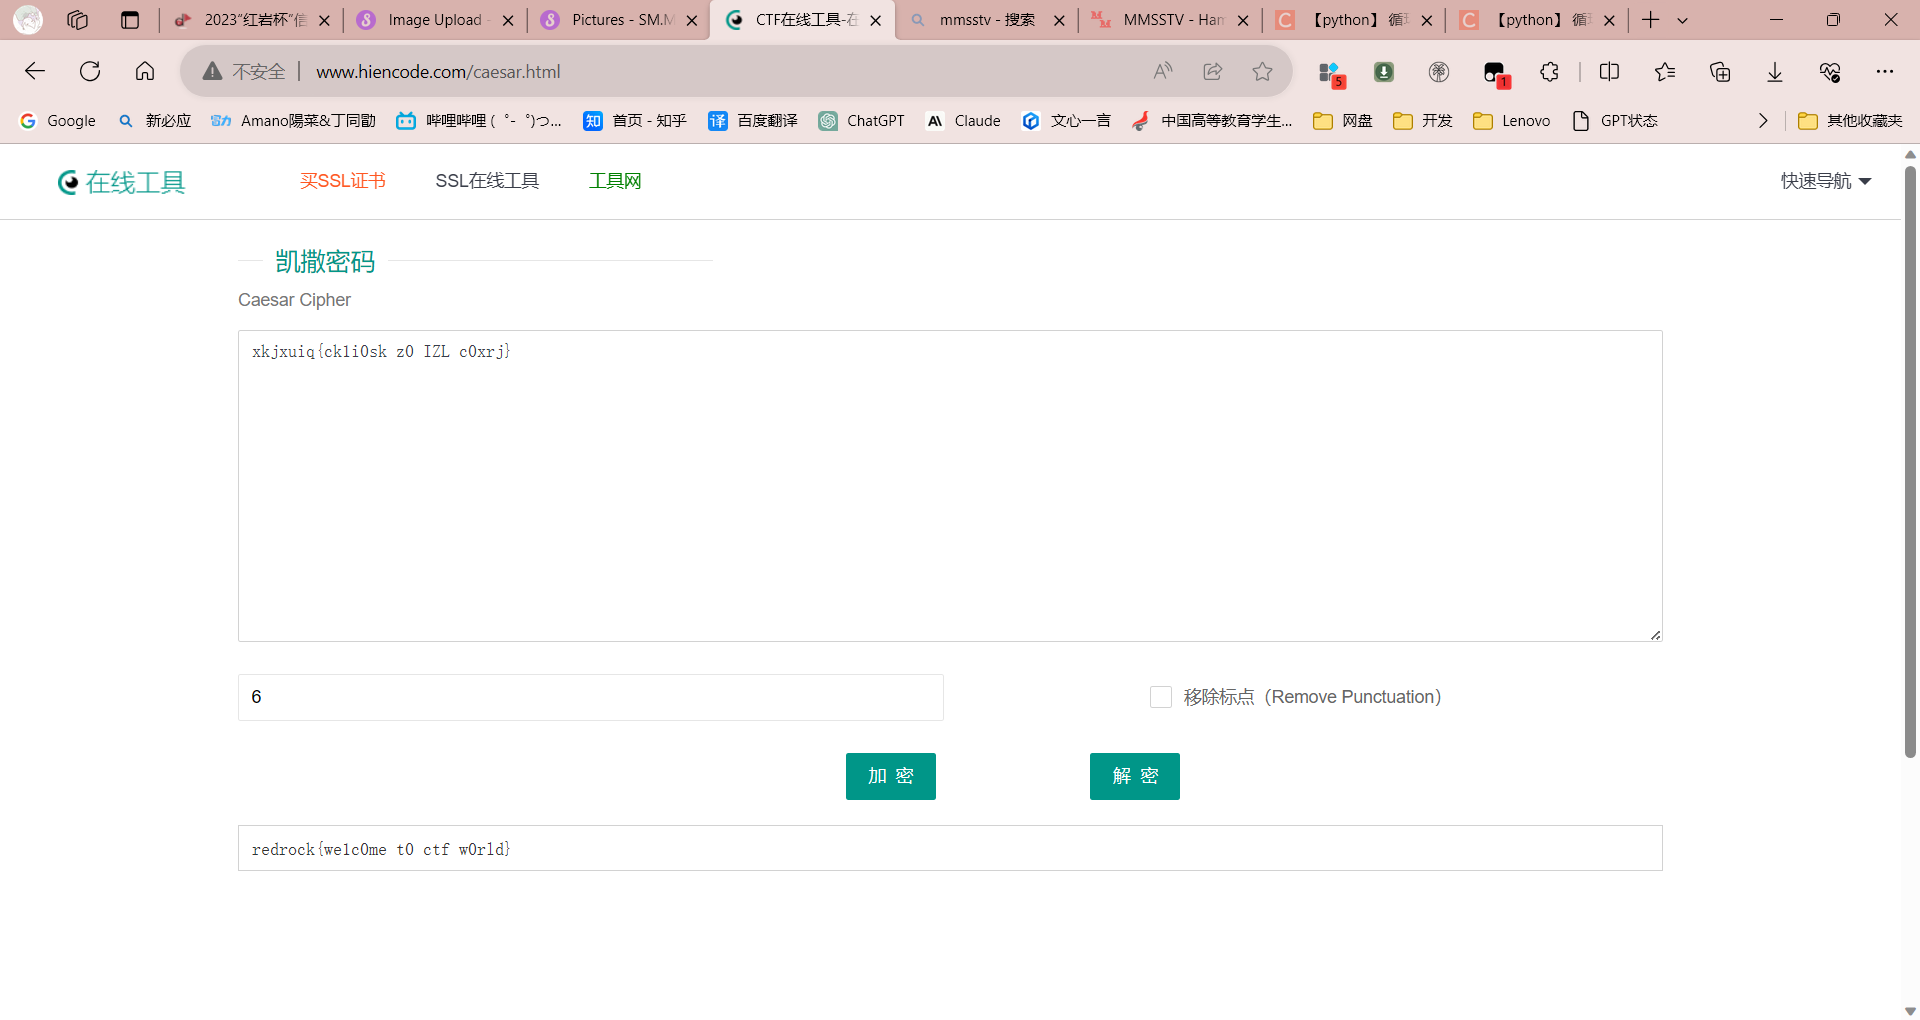Open the SSL在线工具 link
1920x1020 pixels.
pyautogui.click(x=487, y=181)
